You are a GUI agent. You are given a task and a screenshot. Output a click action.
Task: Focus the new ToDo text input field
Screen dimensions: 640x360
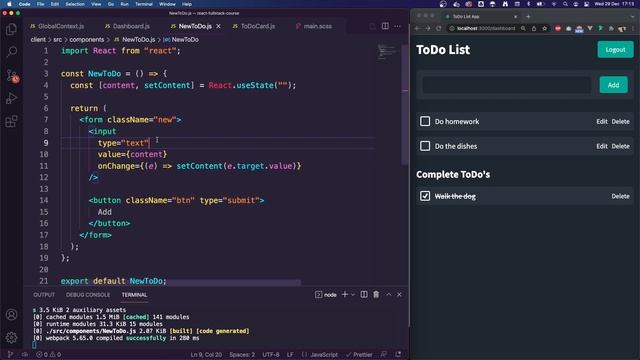coord(507,85)
